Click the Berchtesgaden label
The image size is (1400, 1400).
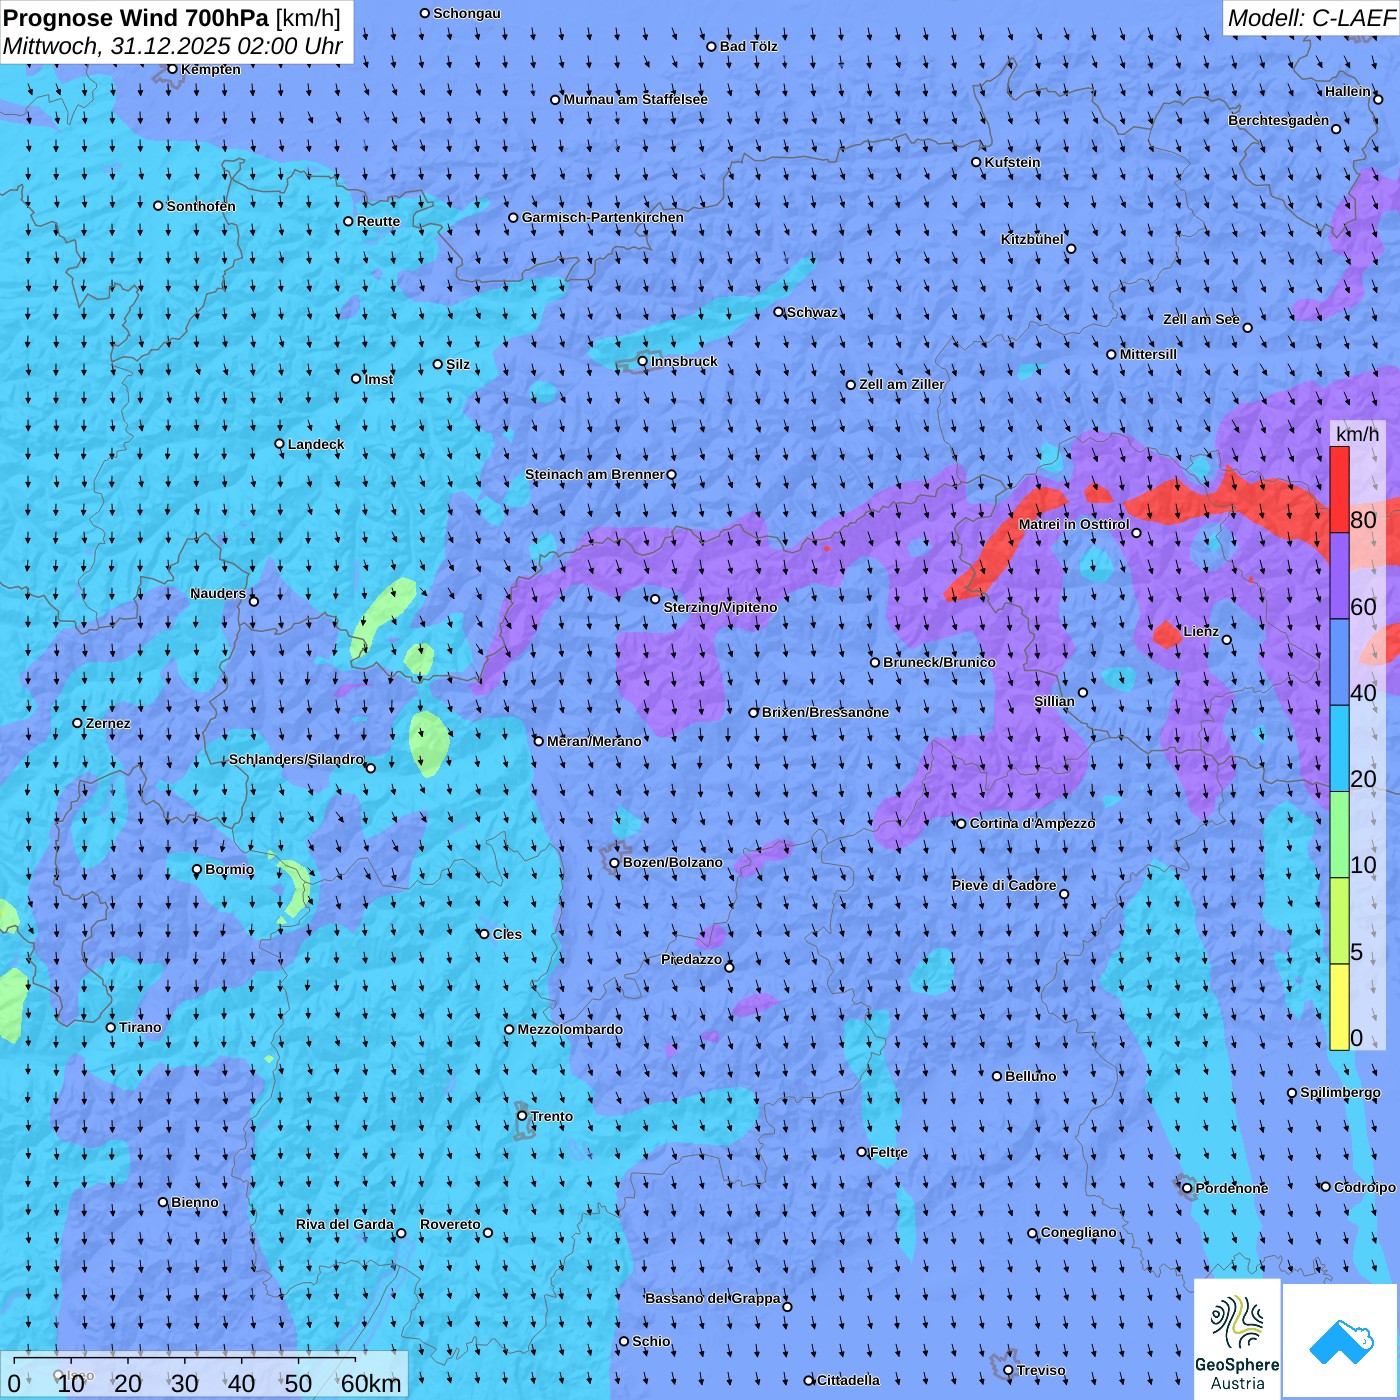click(1279, 120)
